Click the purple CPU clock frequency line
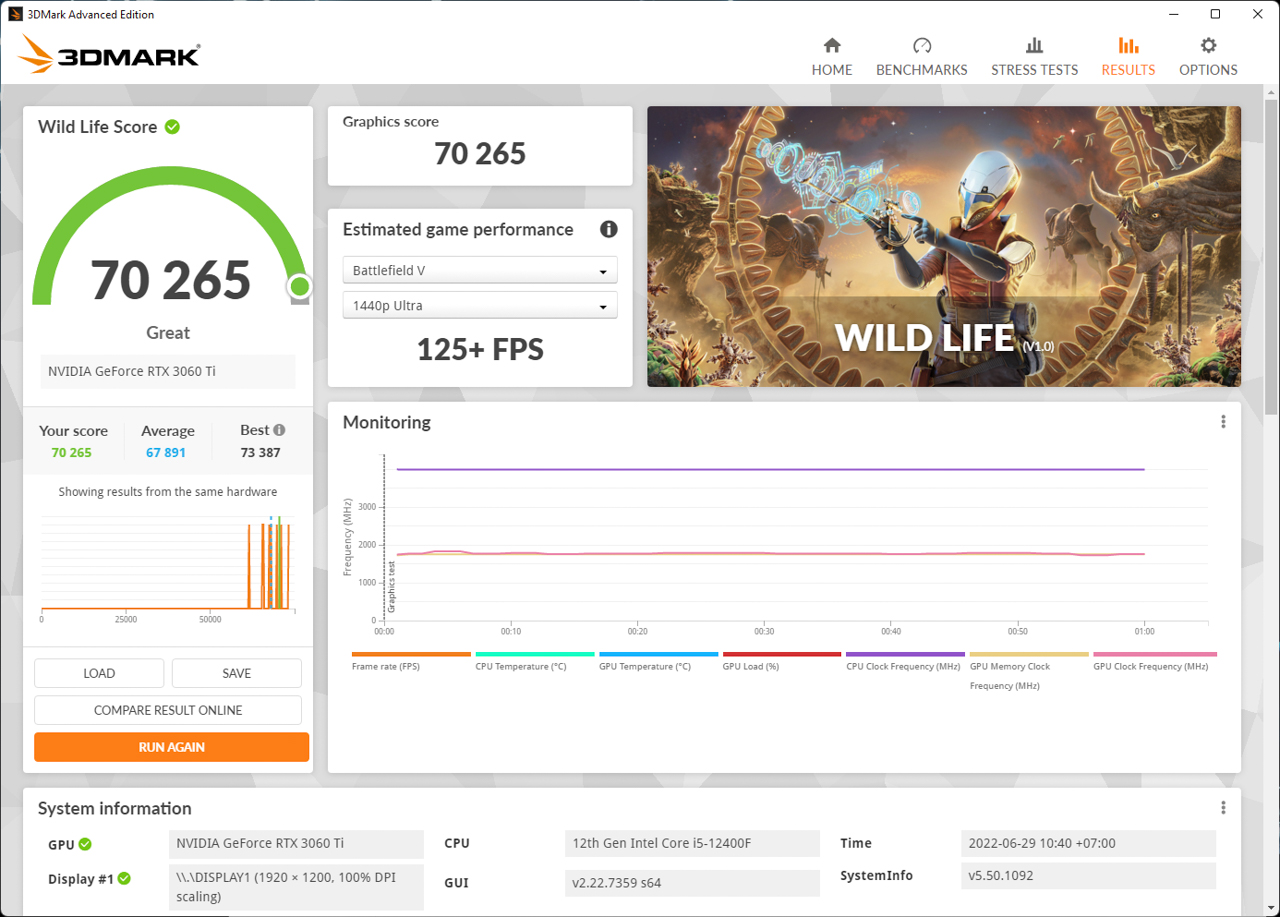The width and height of the screenshot is (1280, 917). pos(770,469)
